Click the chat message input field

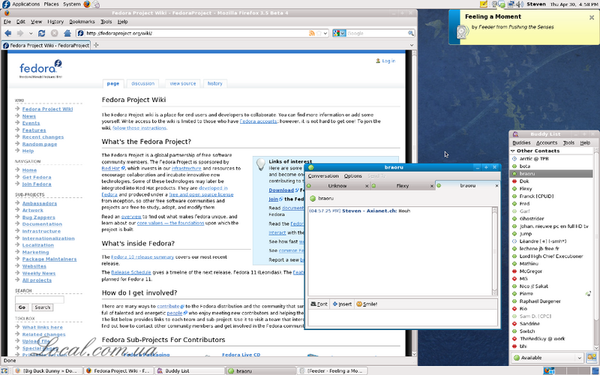point(402,318)
